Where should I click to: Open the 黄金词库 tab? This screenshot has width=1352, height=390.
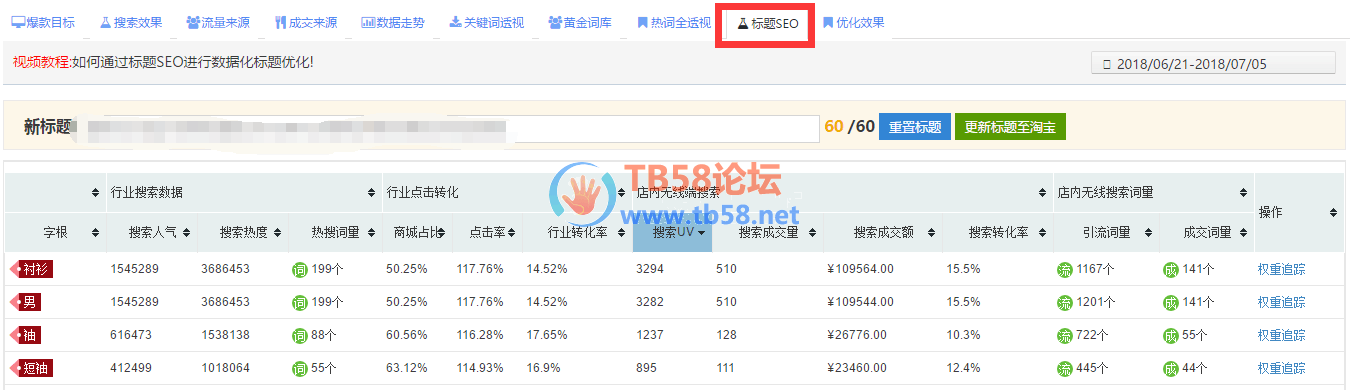tap(580, 22)
